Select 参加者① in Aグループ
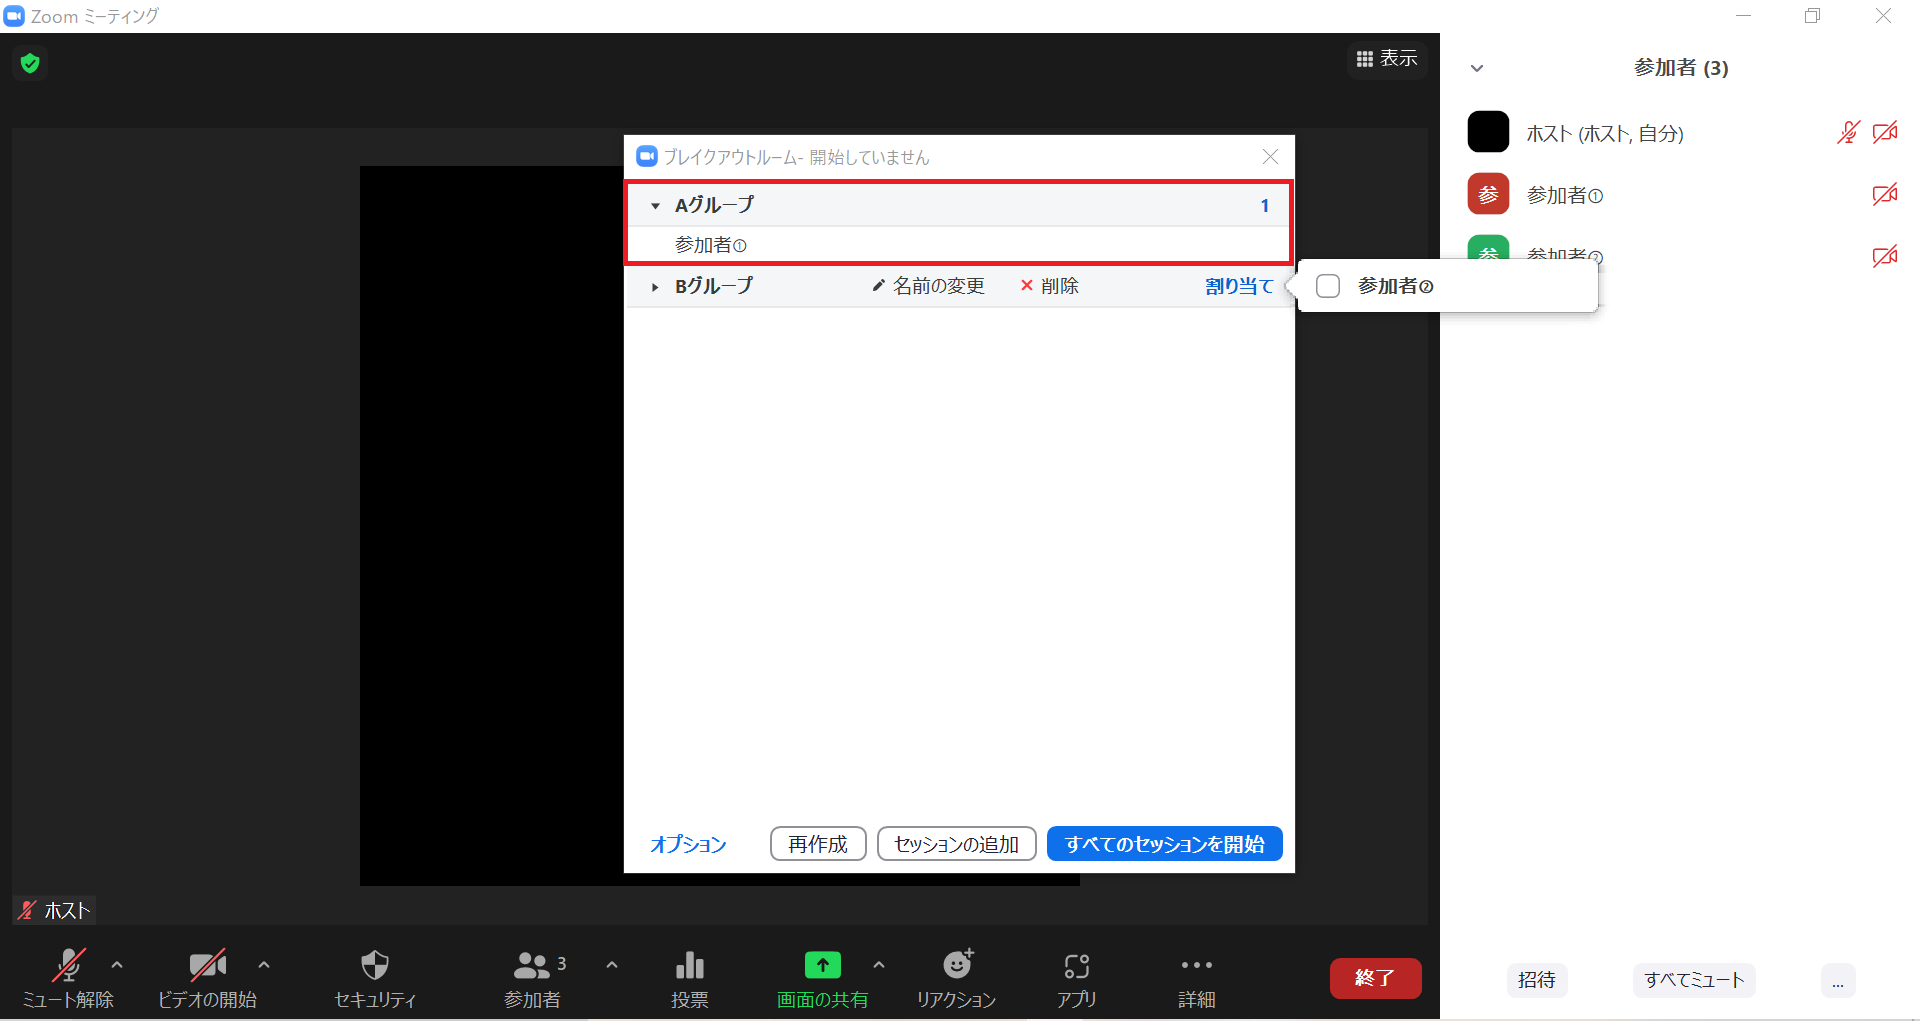Screen dimensions: 1922x1021 [x=711, y=246]
